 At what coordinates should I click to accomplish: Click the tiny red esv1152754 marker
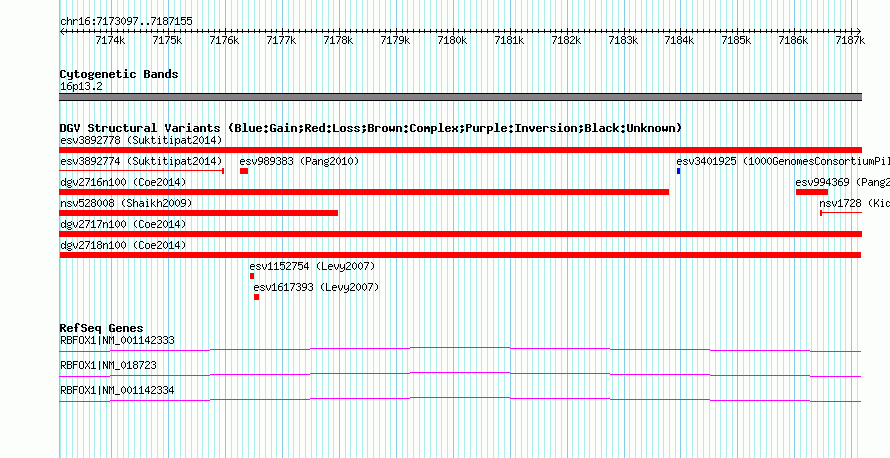coord(252,276)
